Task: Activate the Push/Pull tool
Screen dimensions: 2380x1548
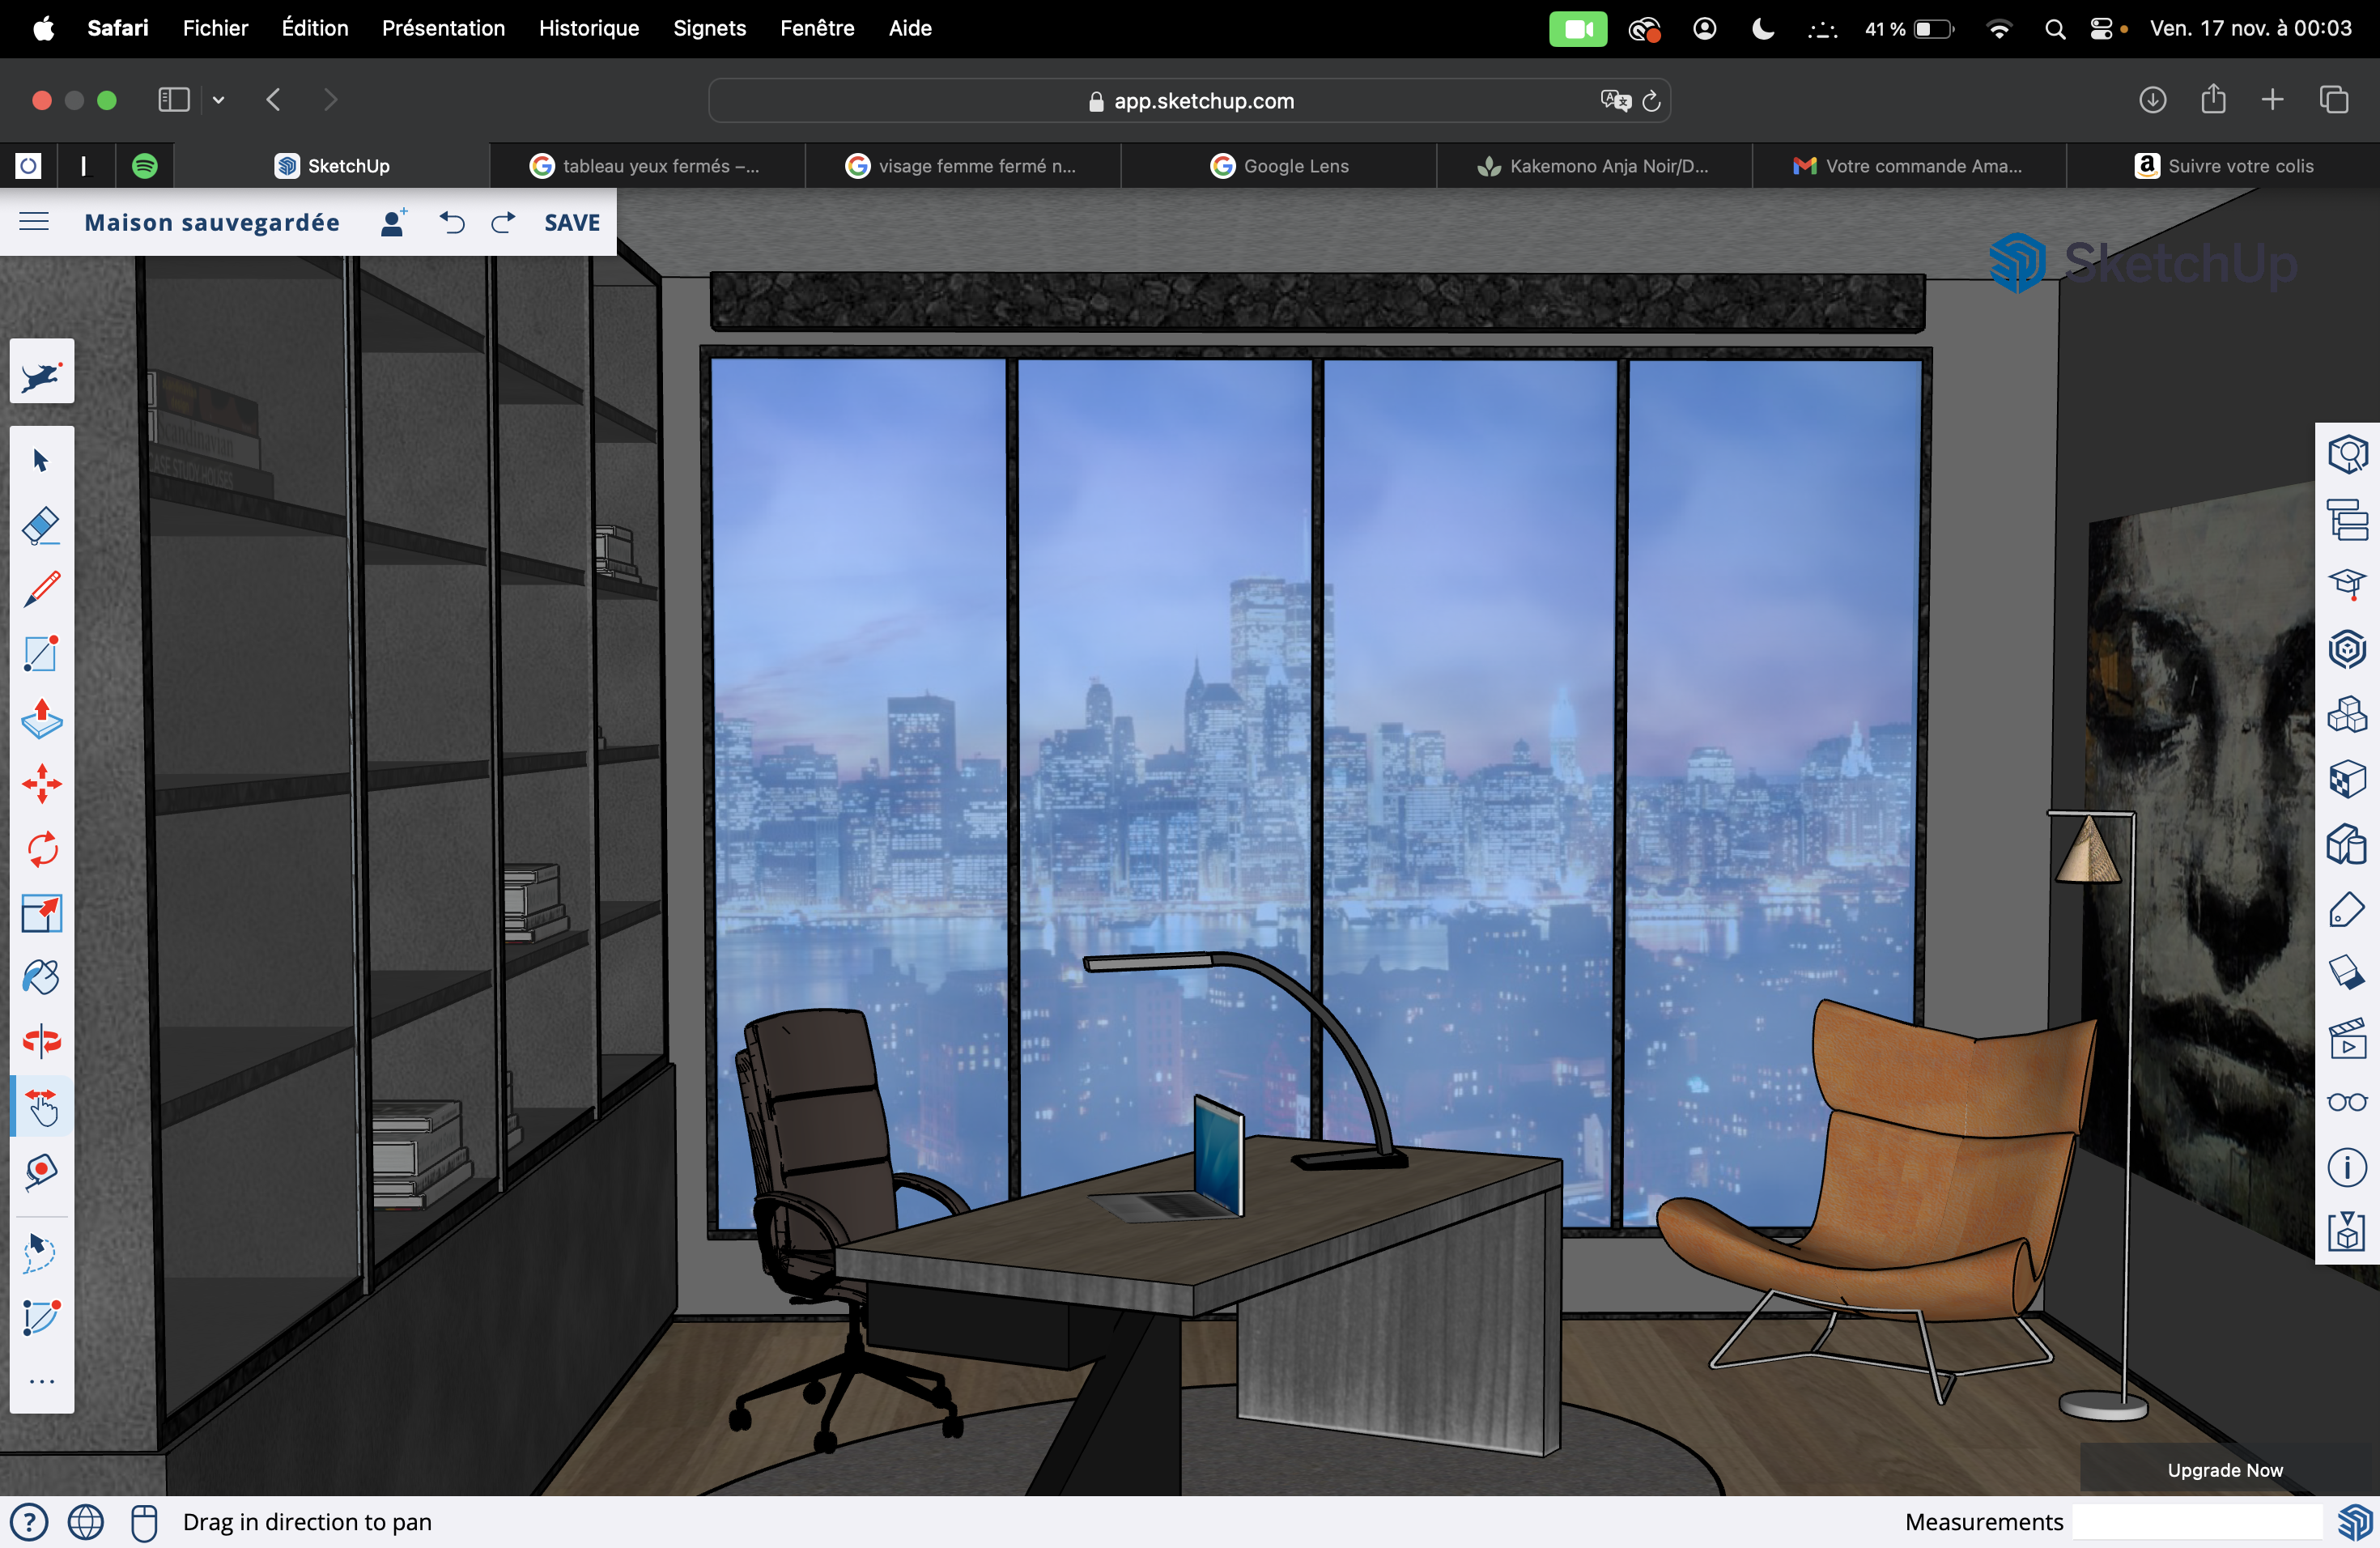Action: tap(41, 719)
